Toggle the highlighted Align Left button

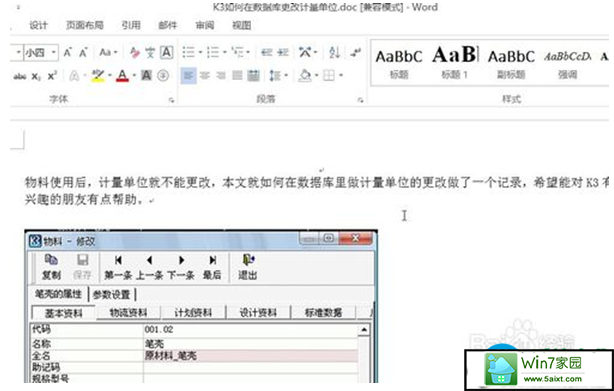189,75
